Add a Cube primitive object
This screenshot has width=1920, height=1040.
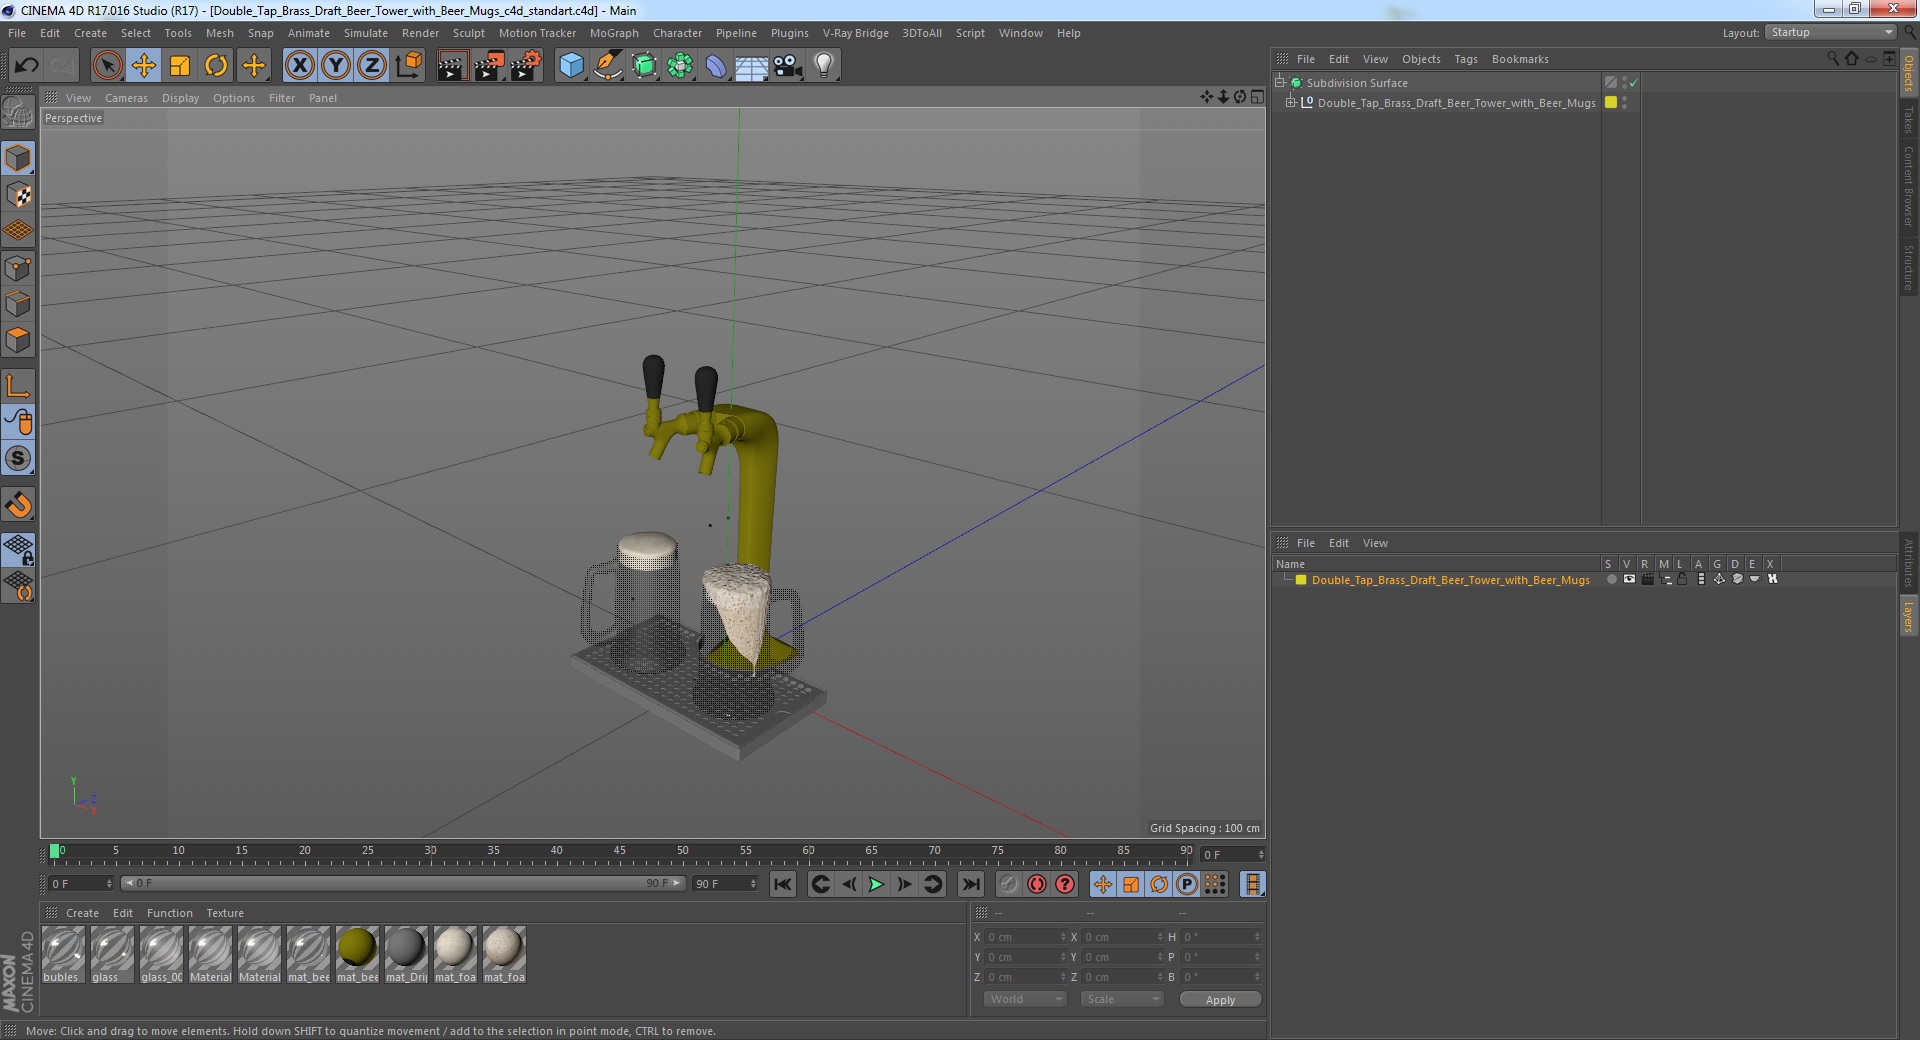point(571,66)
